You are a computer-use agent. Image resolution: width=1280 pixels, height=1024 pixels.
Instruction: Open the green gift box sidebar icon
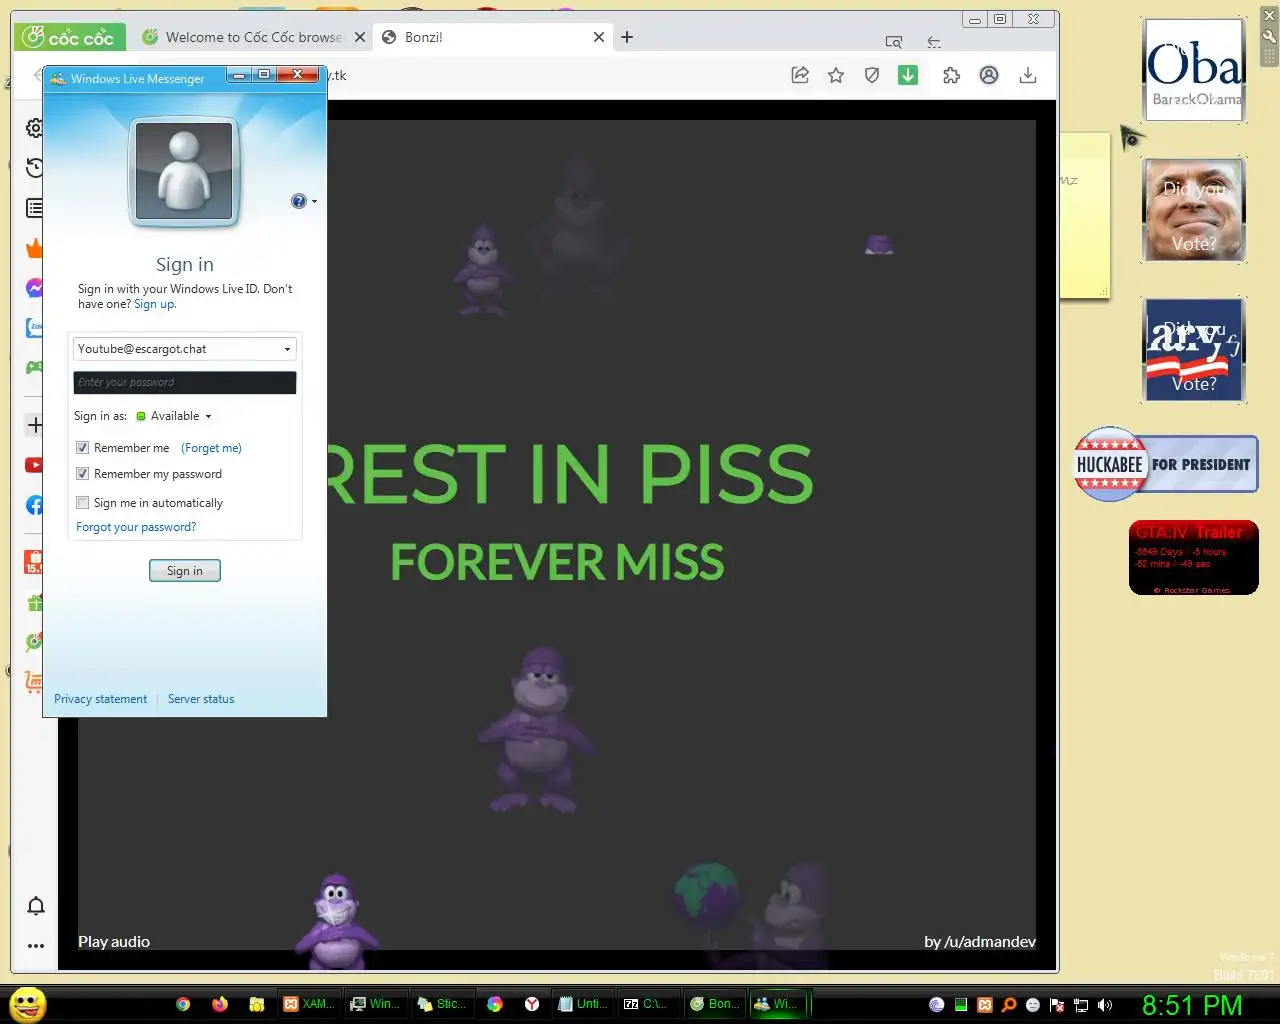[34, 603]
